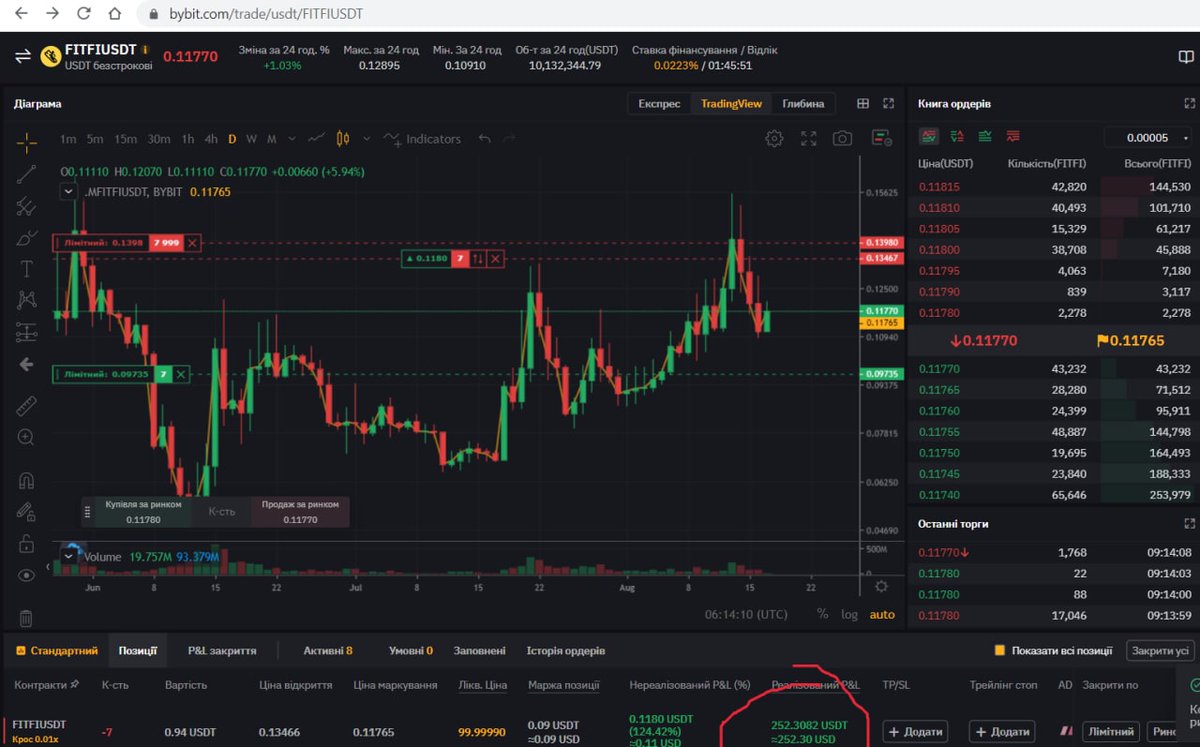
Task: Switch to the Глибина depth tab
Action: pyautogui.click(x=803, y=103)
